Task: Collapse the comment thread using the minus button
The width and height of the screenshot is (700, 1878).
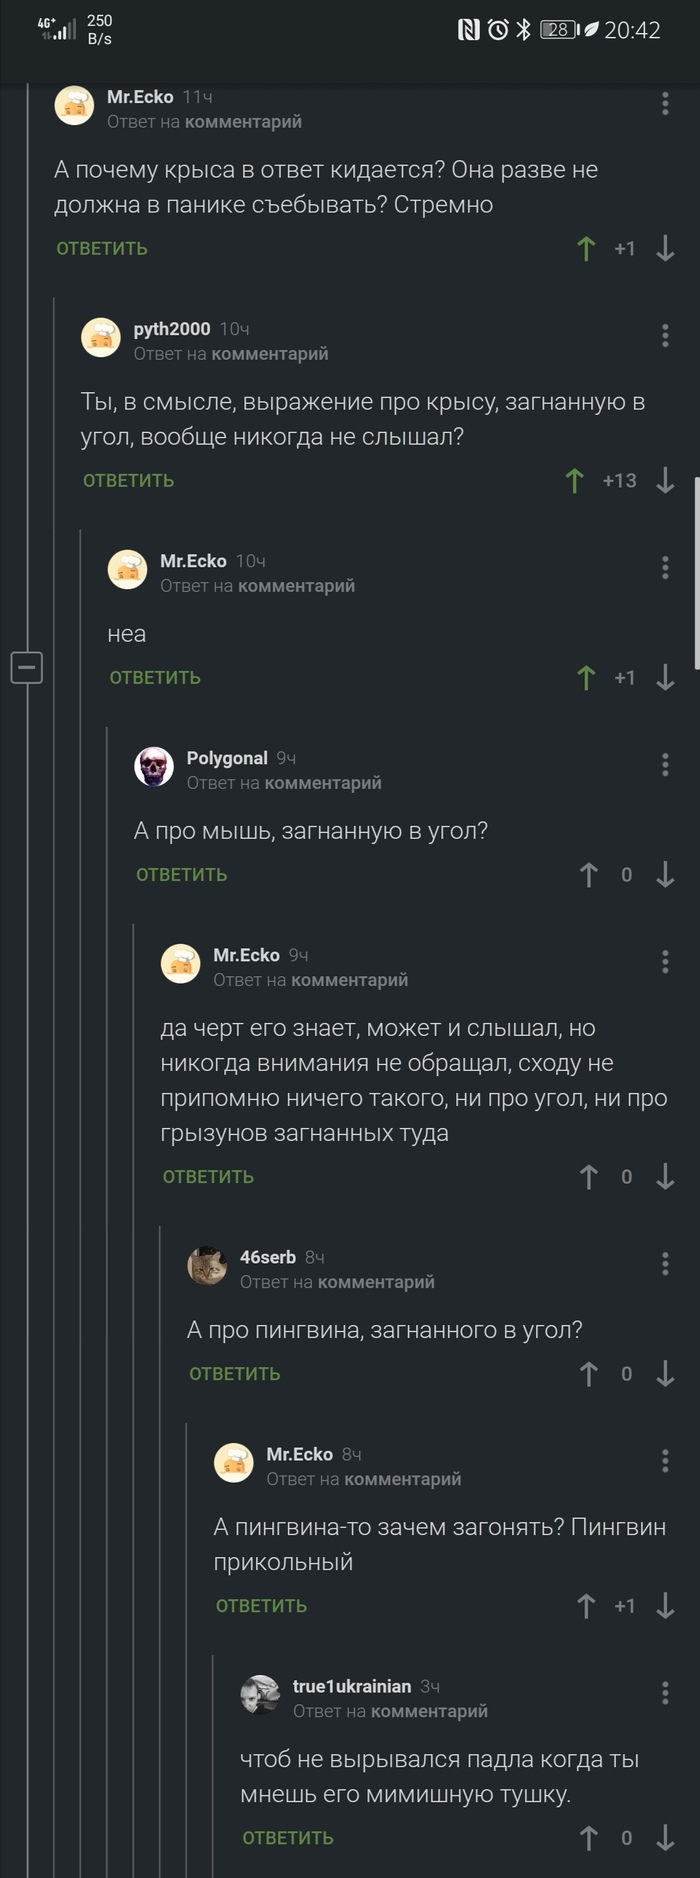Action: click(28, 669)
